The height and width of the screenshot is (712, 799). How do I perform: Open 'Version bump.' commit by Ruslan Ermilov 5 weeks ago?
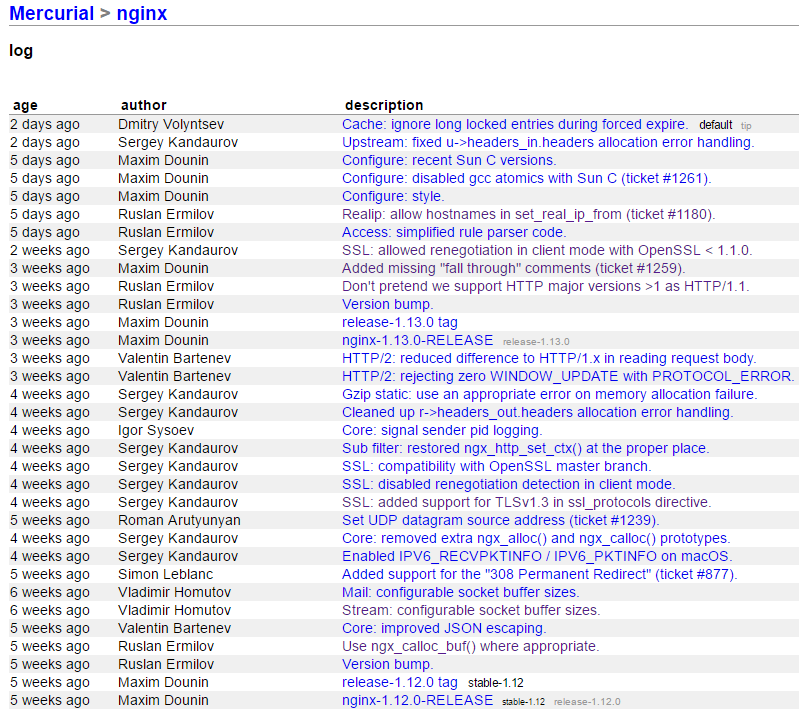point(387,665)
